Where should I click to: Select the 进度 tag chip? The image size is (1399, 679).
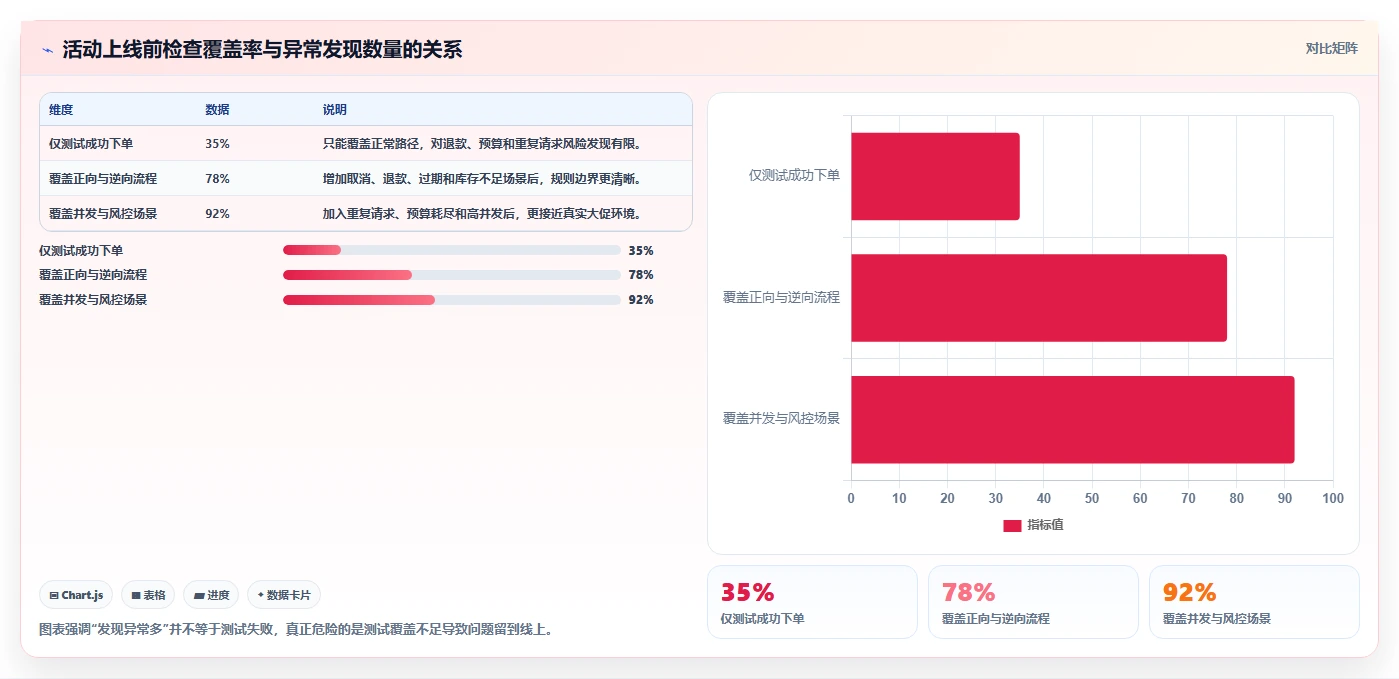coord(211,595)
